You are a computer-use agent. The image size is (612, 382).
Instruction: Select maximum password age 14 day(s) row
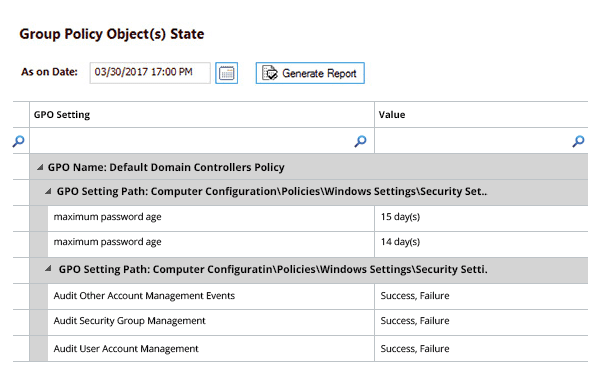pyautogui.click(x=308, y=244)
